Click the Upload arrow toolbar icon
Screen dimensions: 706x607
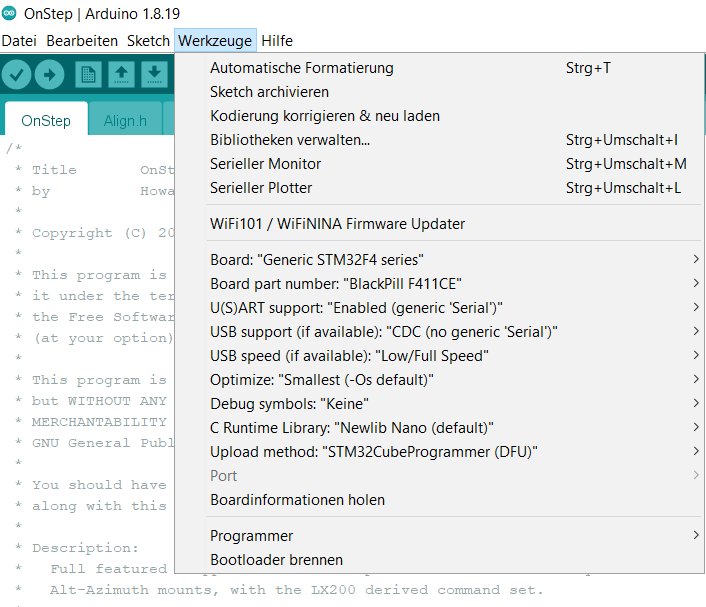click(50, 74)
